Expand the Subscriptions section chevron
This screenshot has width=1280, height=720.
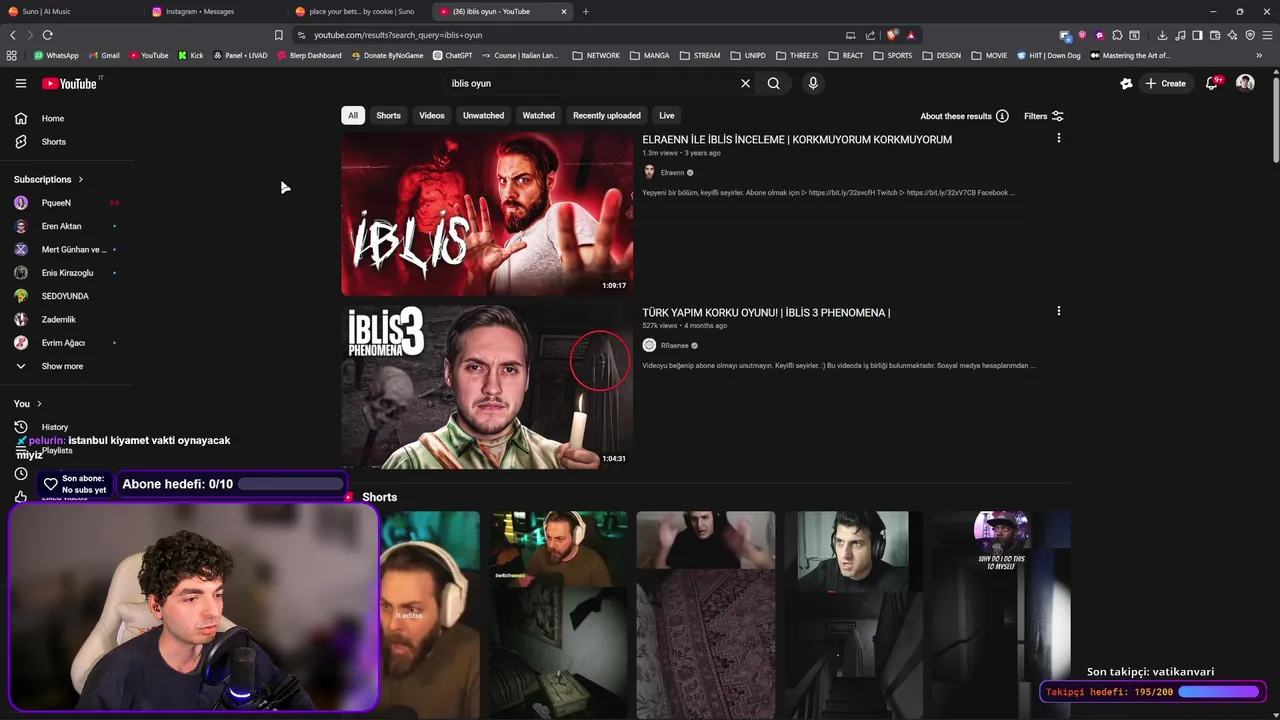[x=80, y=179]
